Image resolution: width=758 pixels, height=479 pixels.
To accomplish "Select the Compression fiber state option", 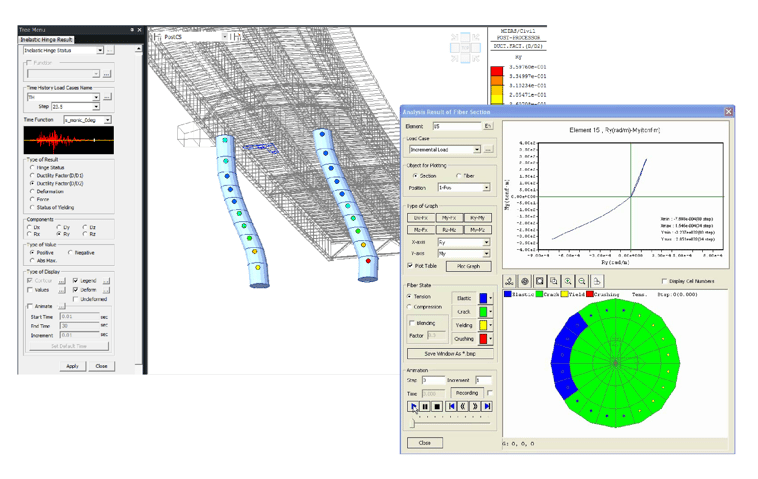I will (x=411, y=307).
